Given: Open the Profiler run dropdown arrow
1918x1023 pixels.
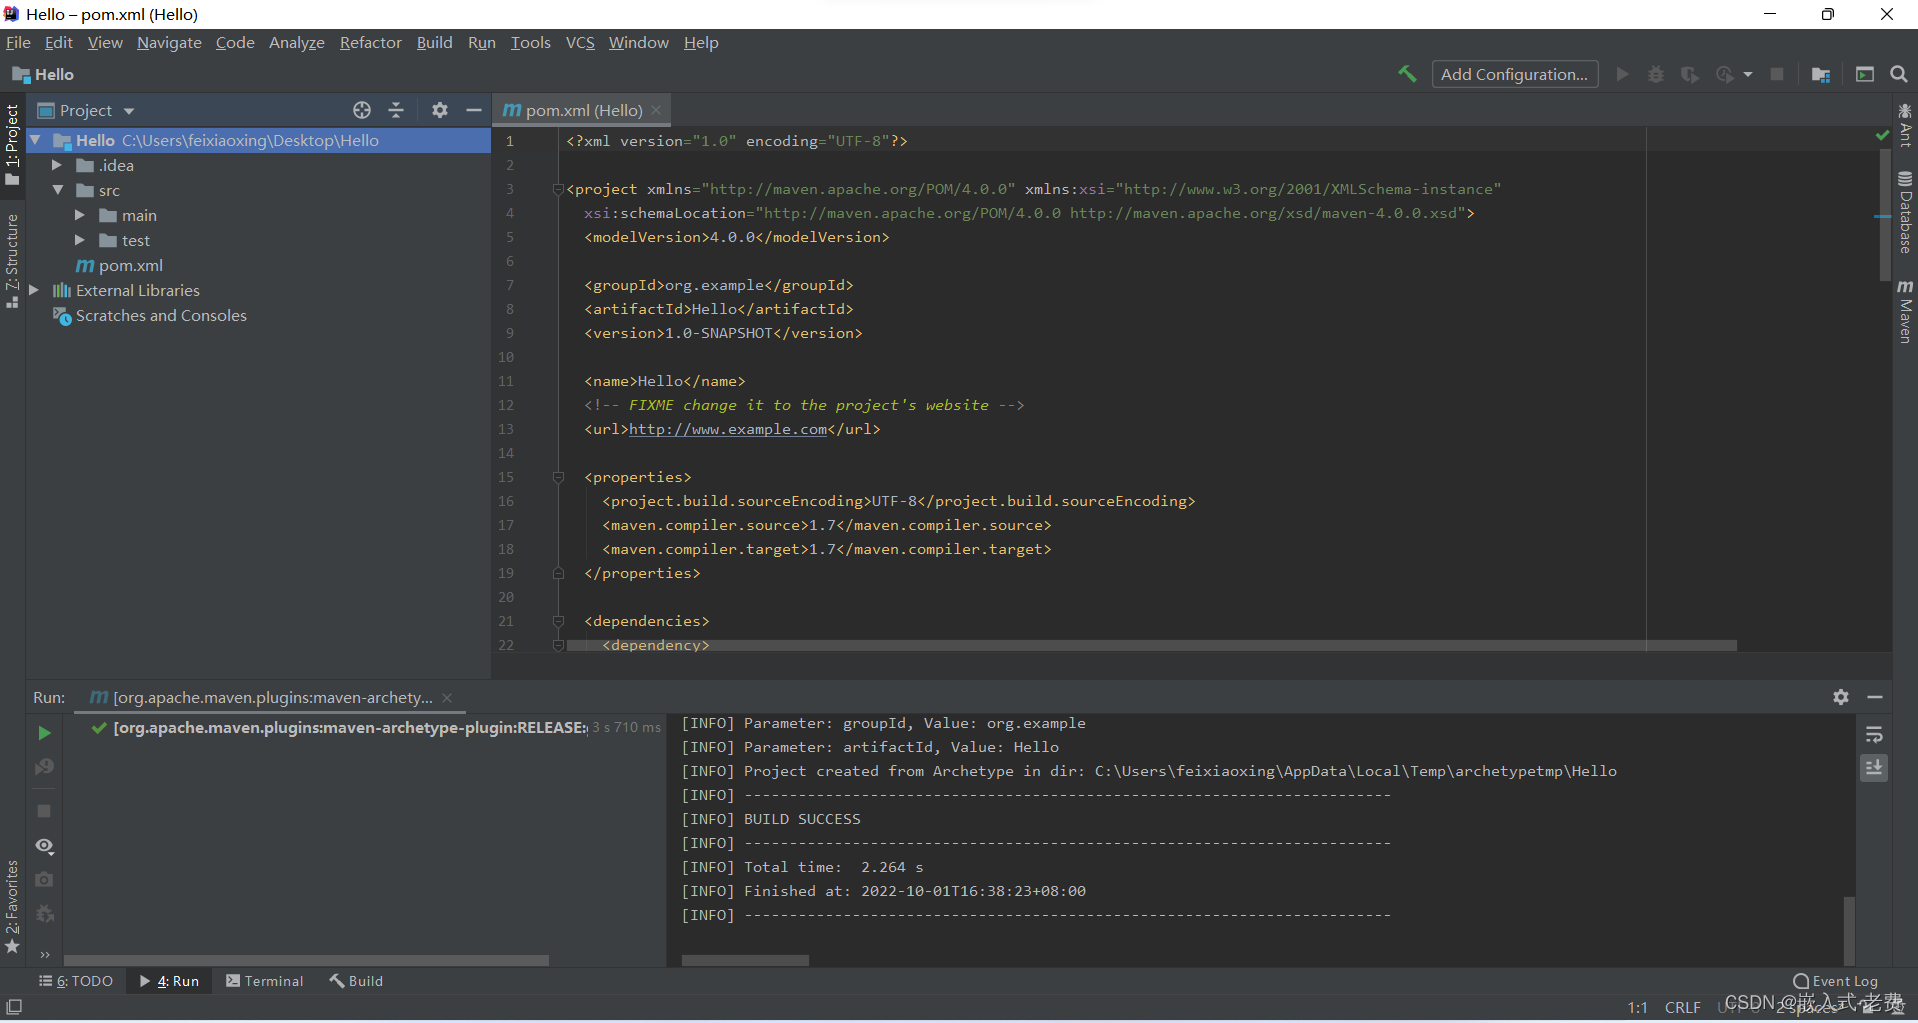Looking at the screenshot, I should pos(1748,74).
